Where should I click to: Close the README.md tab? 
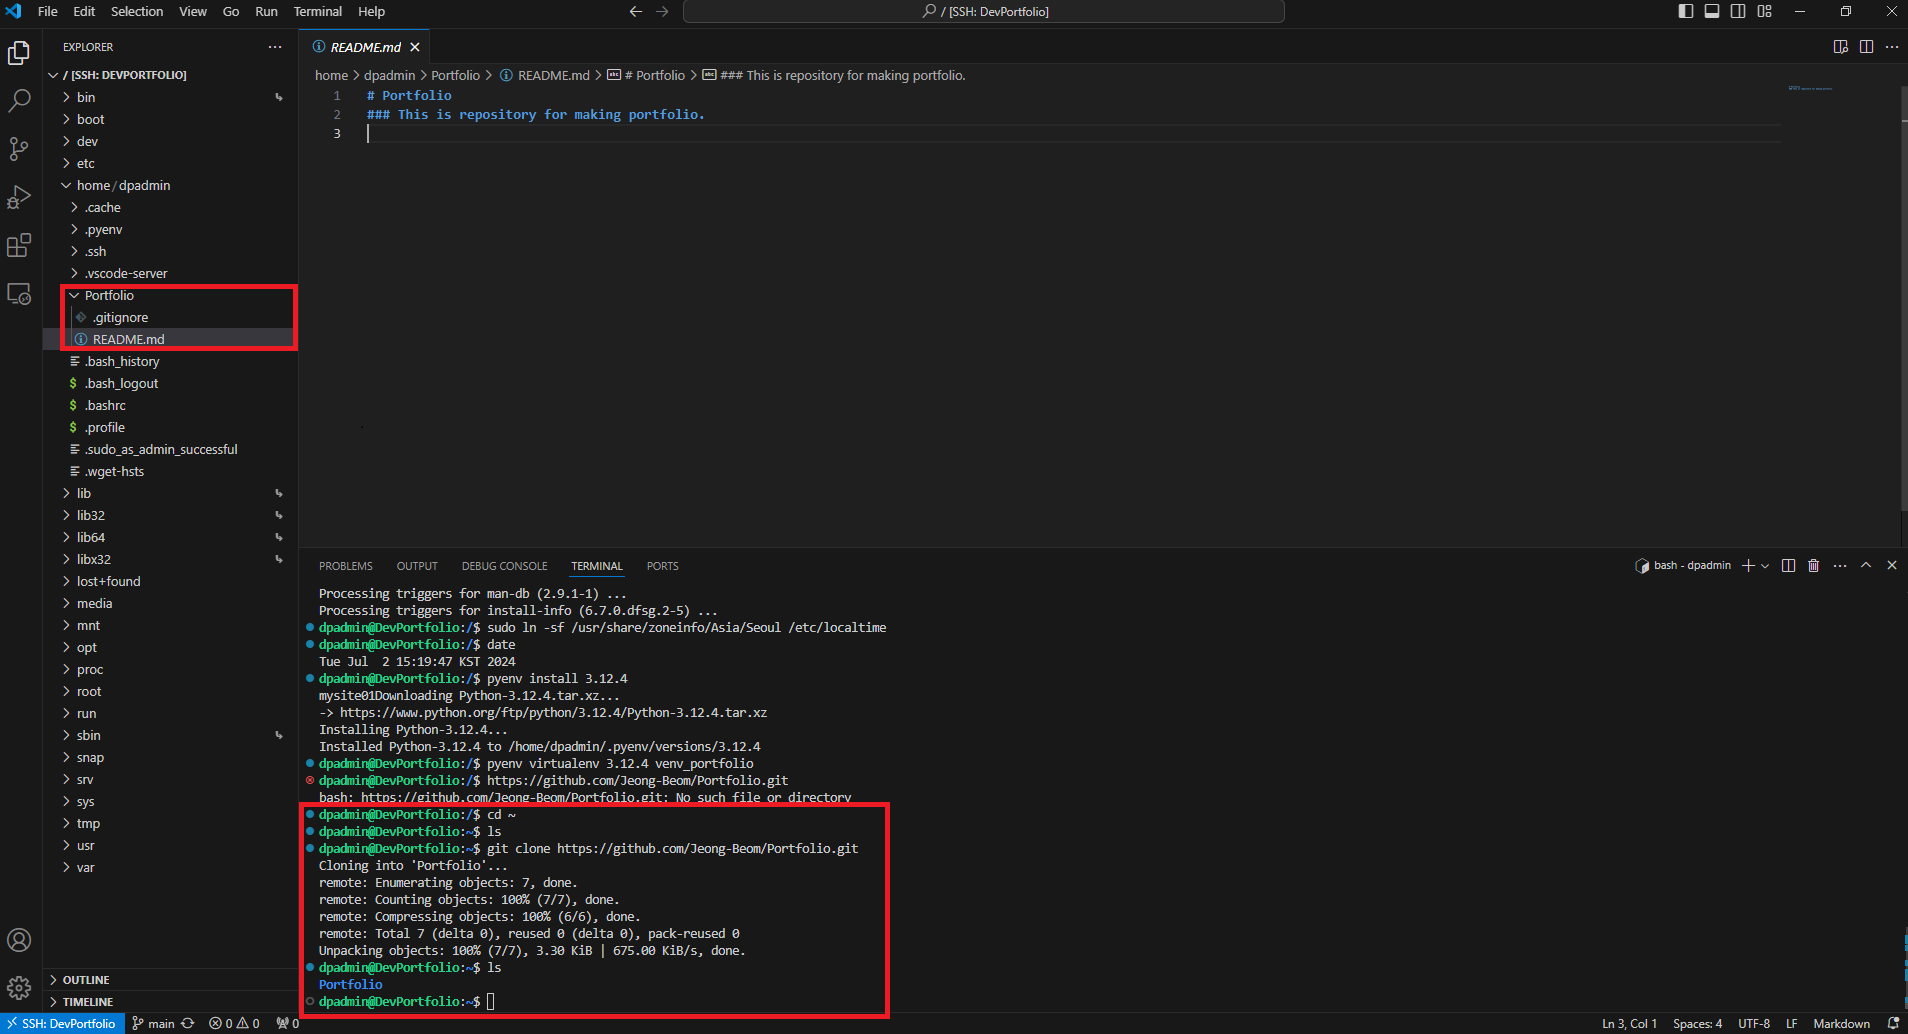click(415, 47)
